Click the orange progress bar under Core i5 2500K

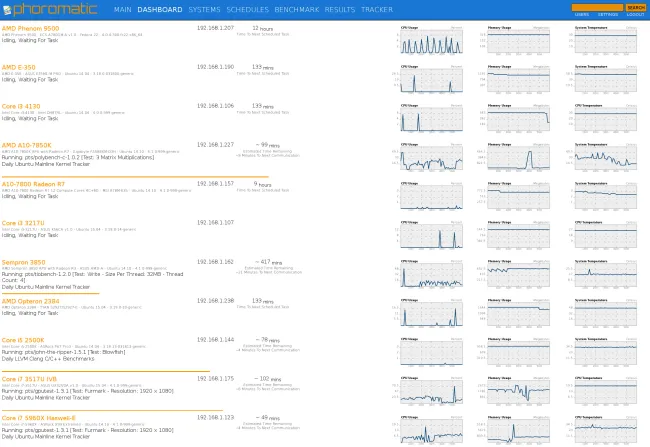[106, 372]
